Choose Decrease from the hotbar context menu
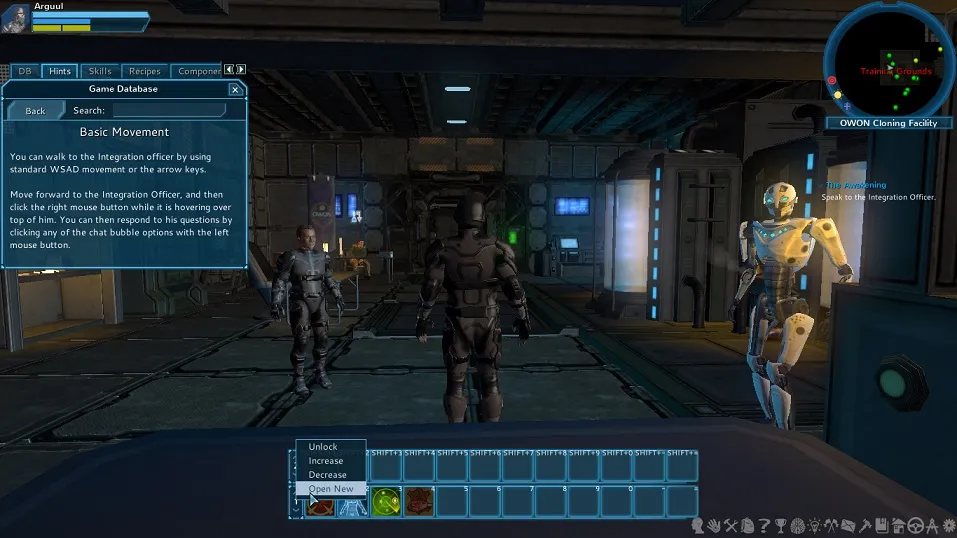957x538 pixels. [x=330, y=474]
